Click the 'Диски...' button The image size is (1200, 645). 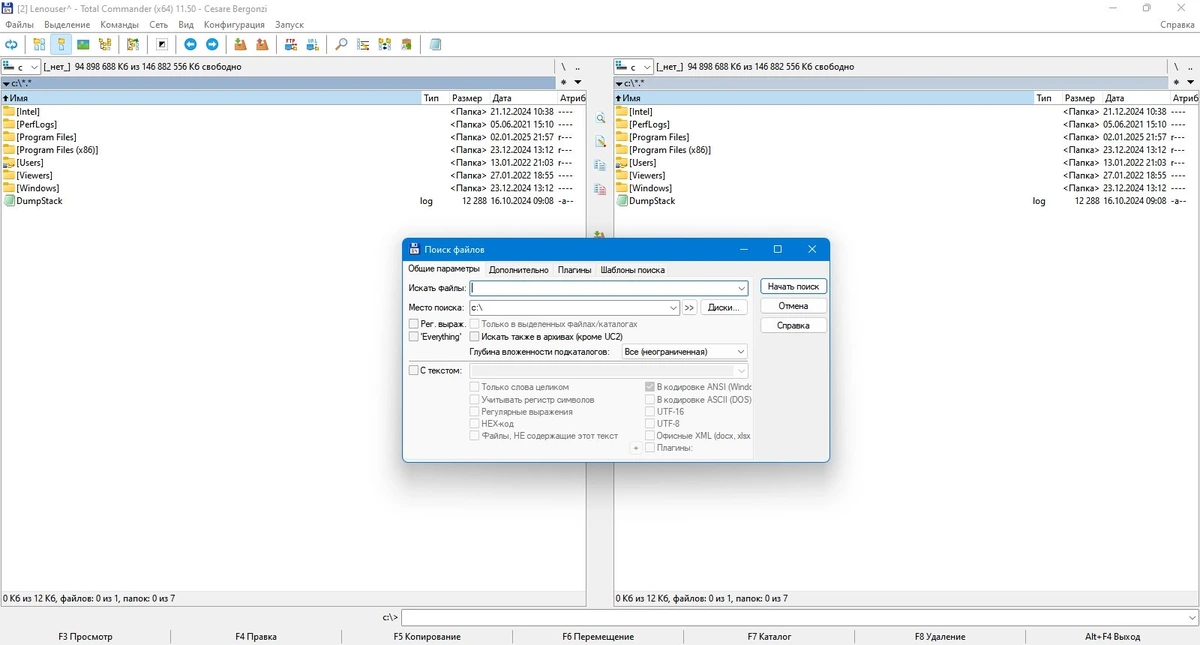(724, 308)
